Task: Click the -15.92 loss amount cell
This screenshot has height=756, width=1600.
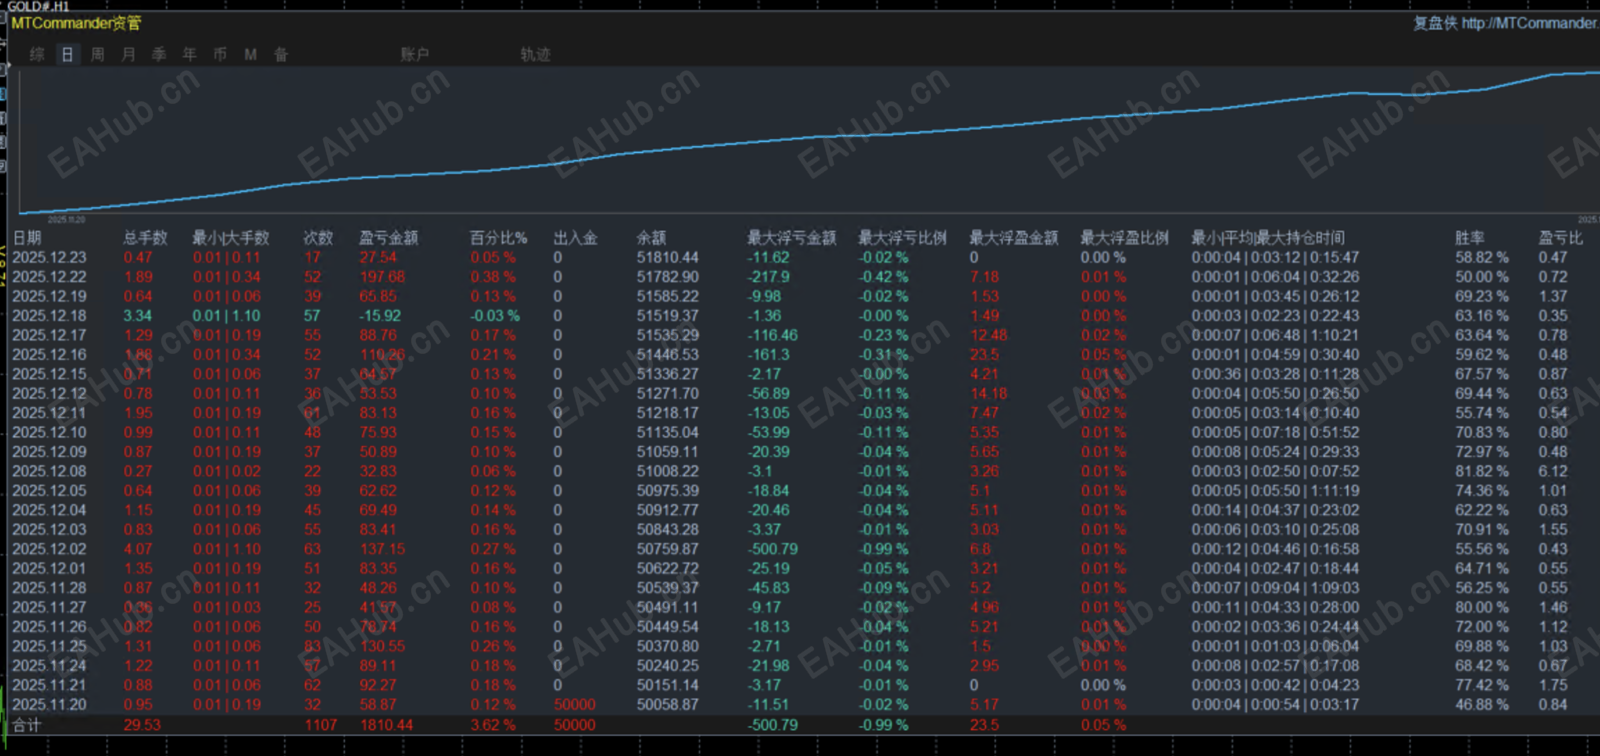Action: [x=381, y=316]
